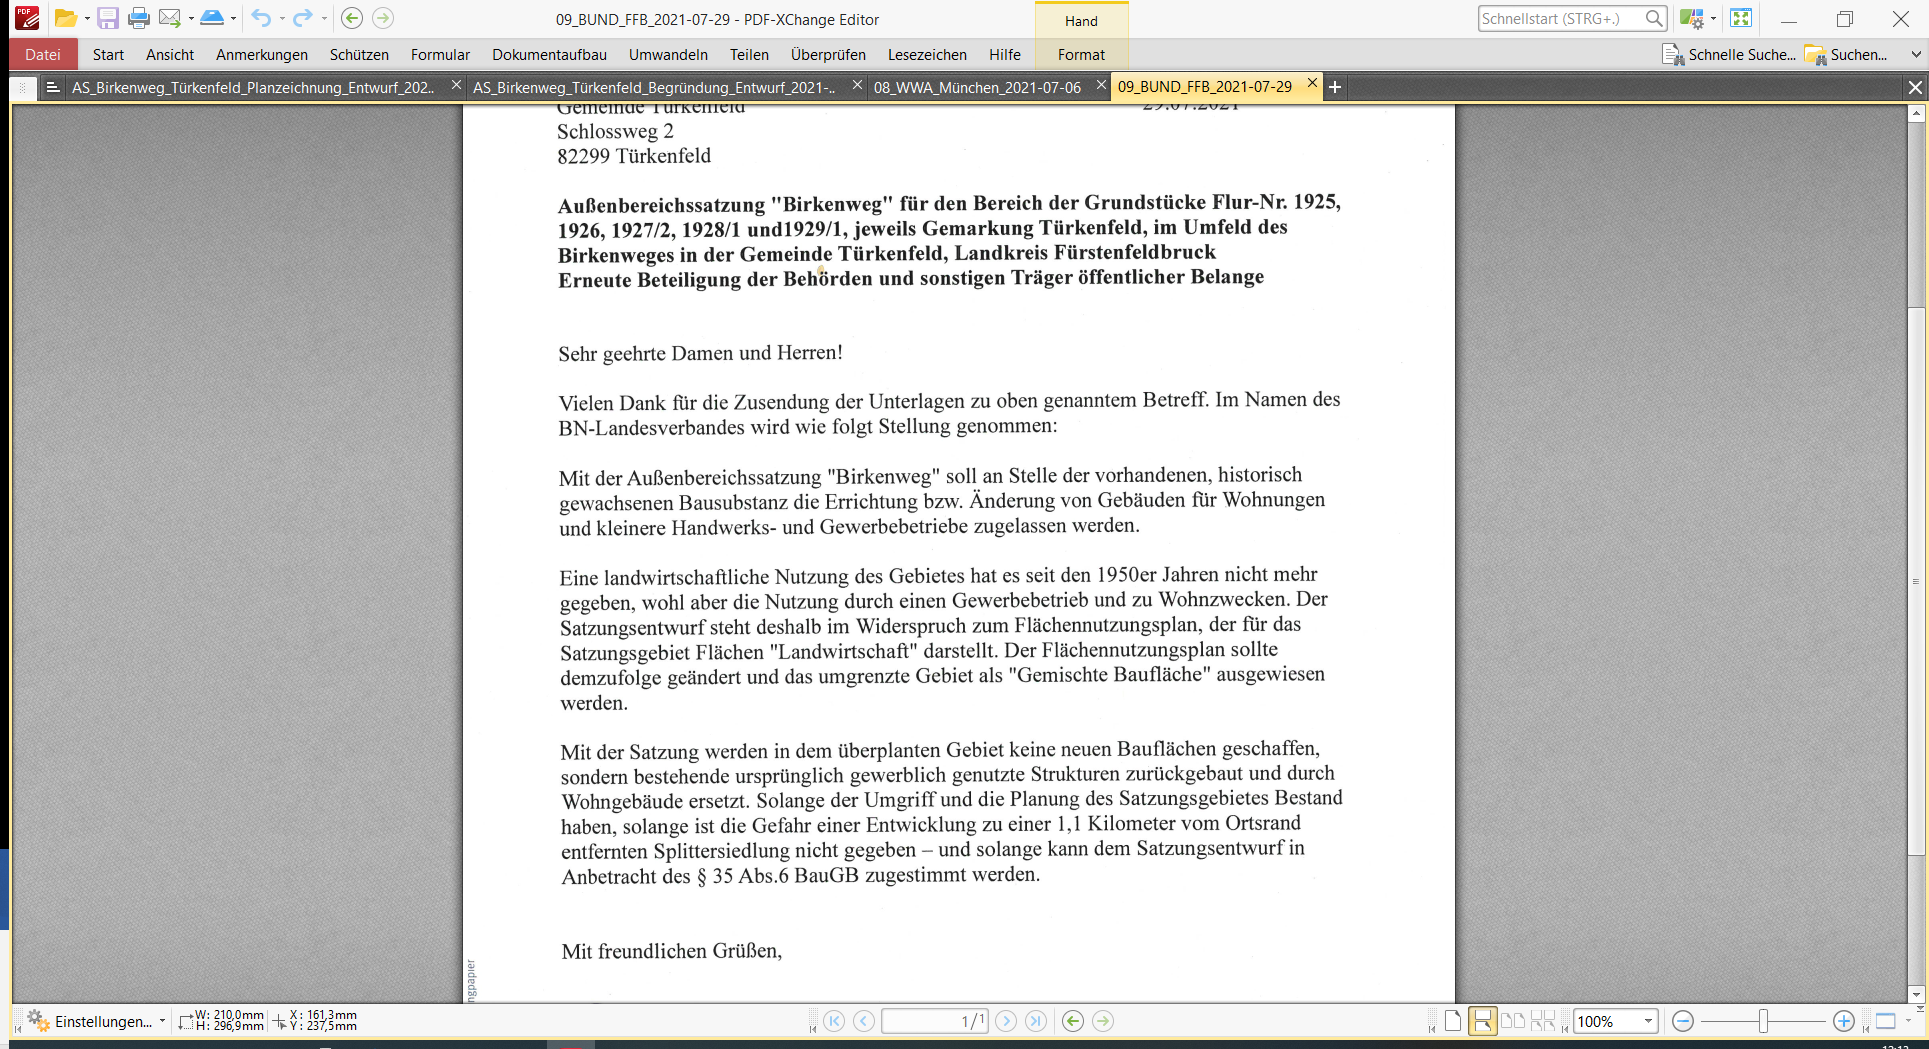Viewport: 1929px width, 1049px height.
Task: Close the 08_WWA_München document tab
Action: tap(1101, 86)
